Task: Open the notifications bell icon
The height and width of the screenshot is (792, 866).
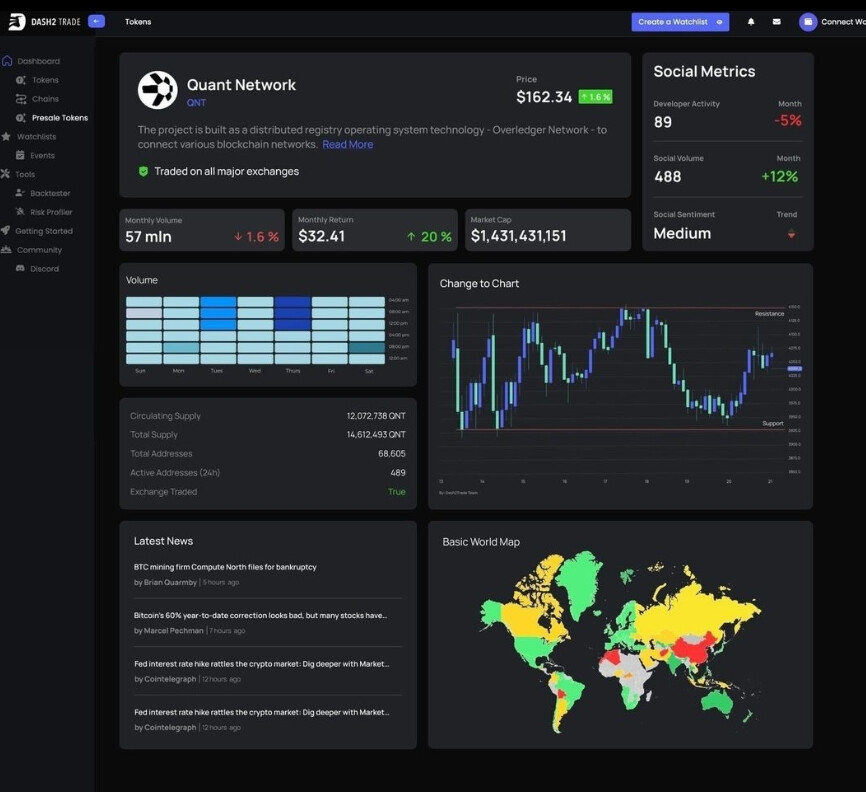Action: click(751, 22)
